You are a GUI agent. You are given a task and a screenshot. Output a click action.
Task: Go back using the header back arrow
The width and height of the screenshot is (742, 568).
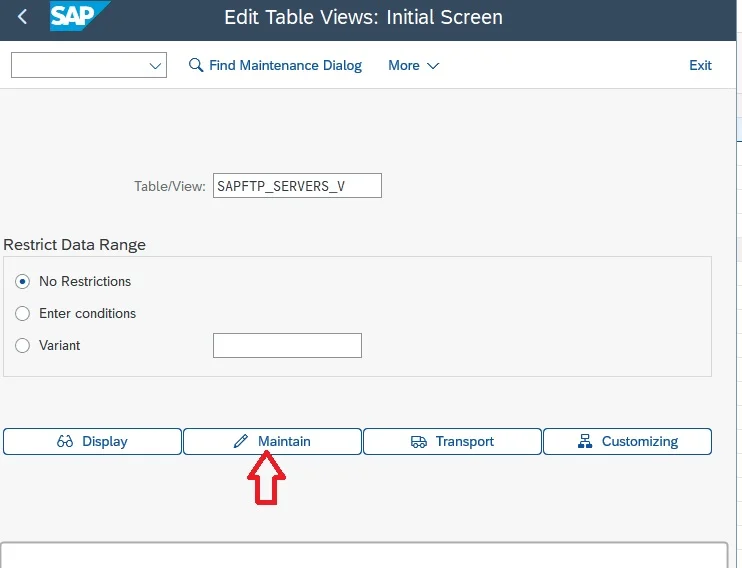click(x=22, y=17)
